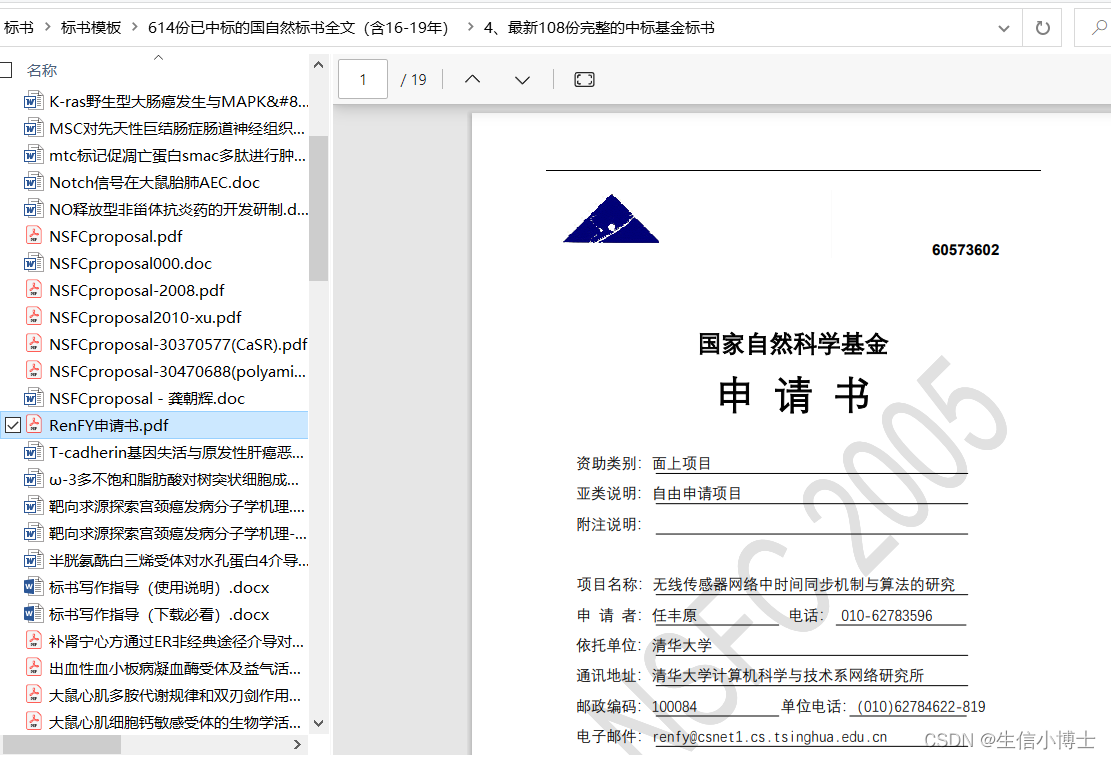Viewport: 1111px width, 759px height.
Task: Click the docx icon of 标书写作指导（下载必看）
Action: click(x=33, y=614)
